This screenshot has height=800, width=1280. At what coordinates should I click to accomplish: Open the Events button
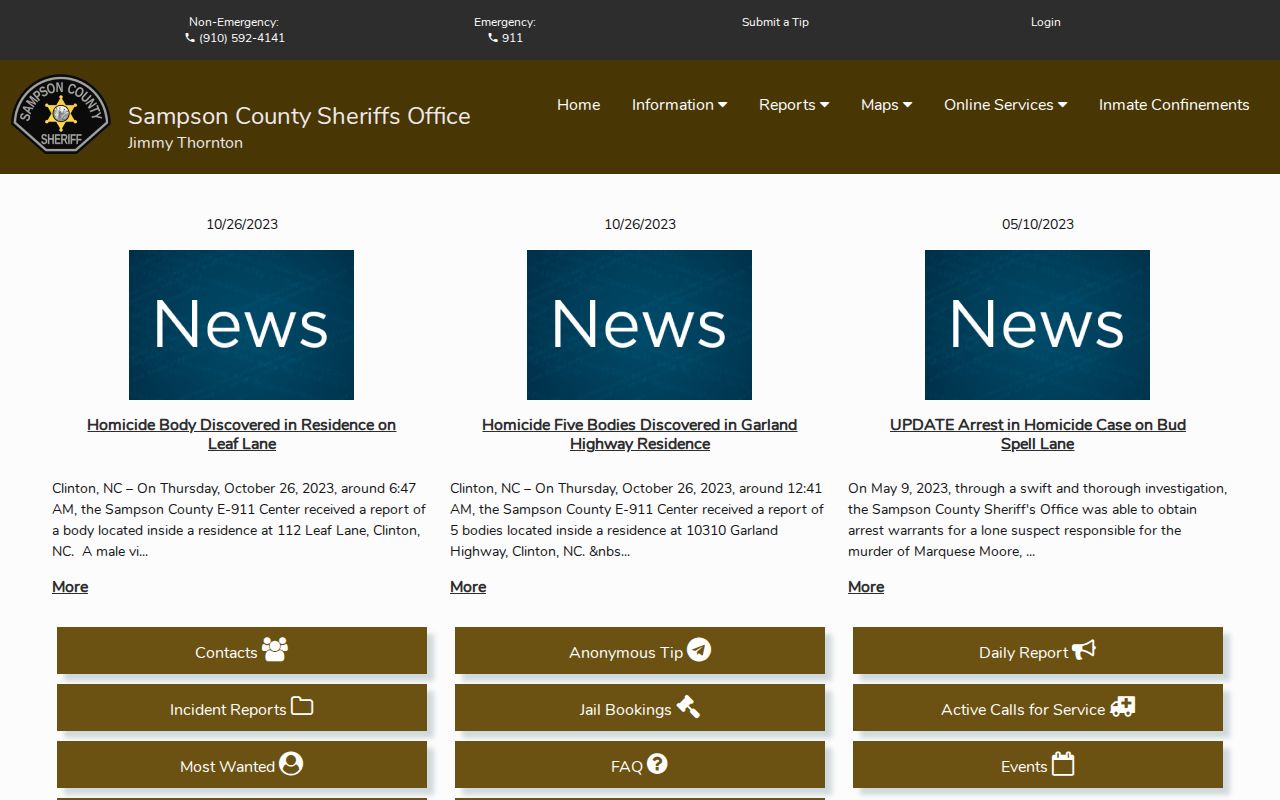1038,765
